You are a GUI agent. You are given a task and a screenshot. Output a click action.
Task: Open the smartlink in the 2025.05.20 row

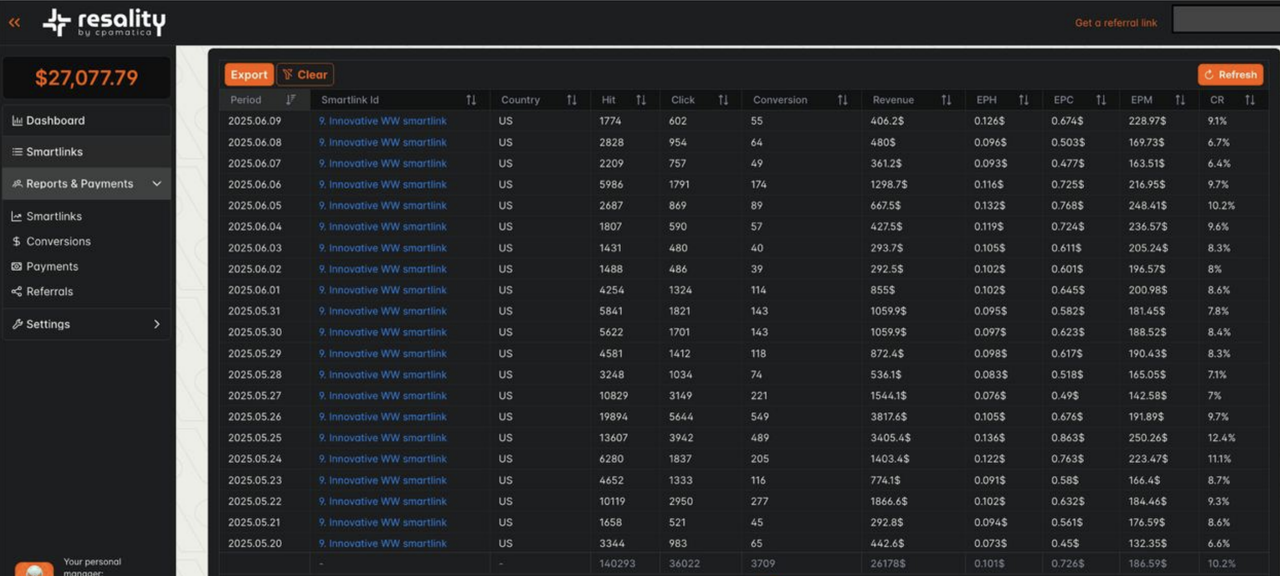[383, 543]
